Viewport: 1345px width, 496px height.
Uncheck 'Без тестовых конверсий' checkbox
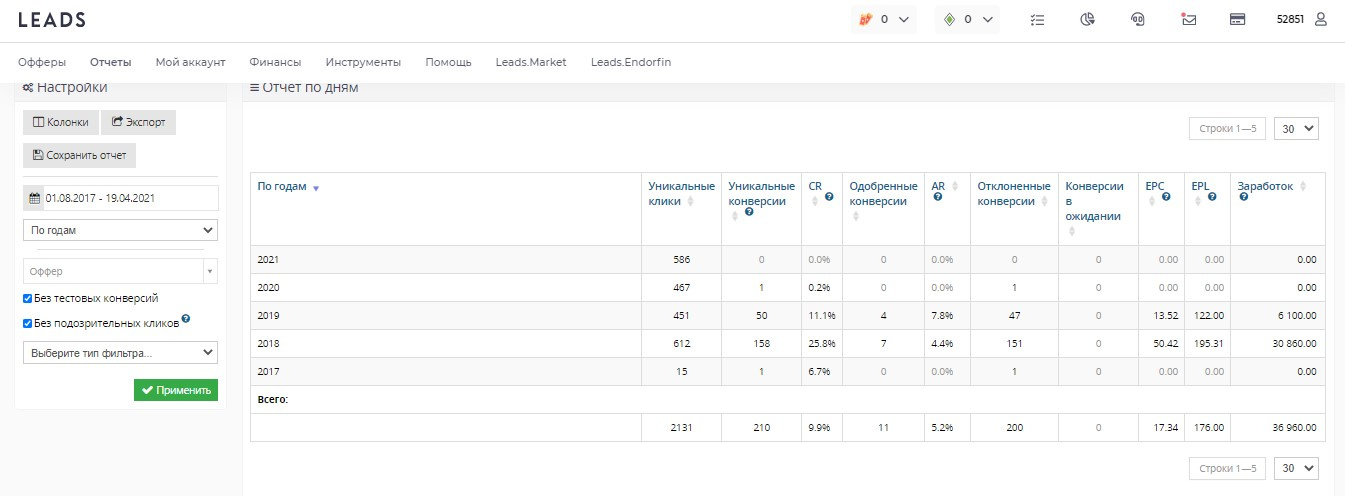coord(28,298)
